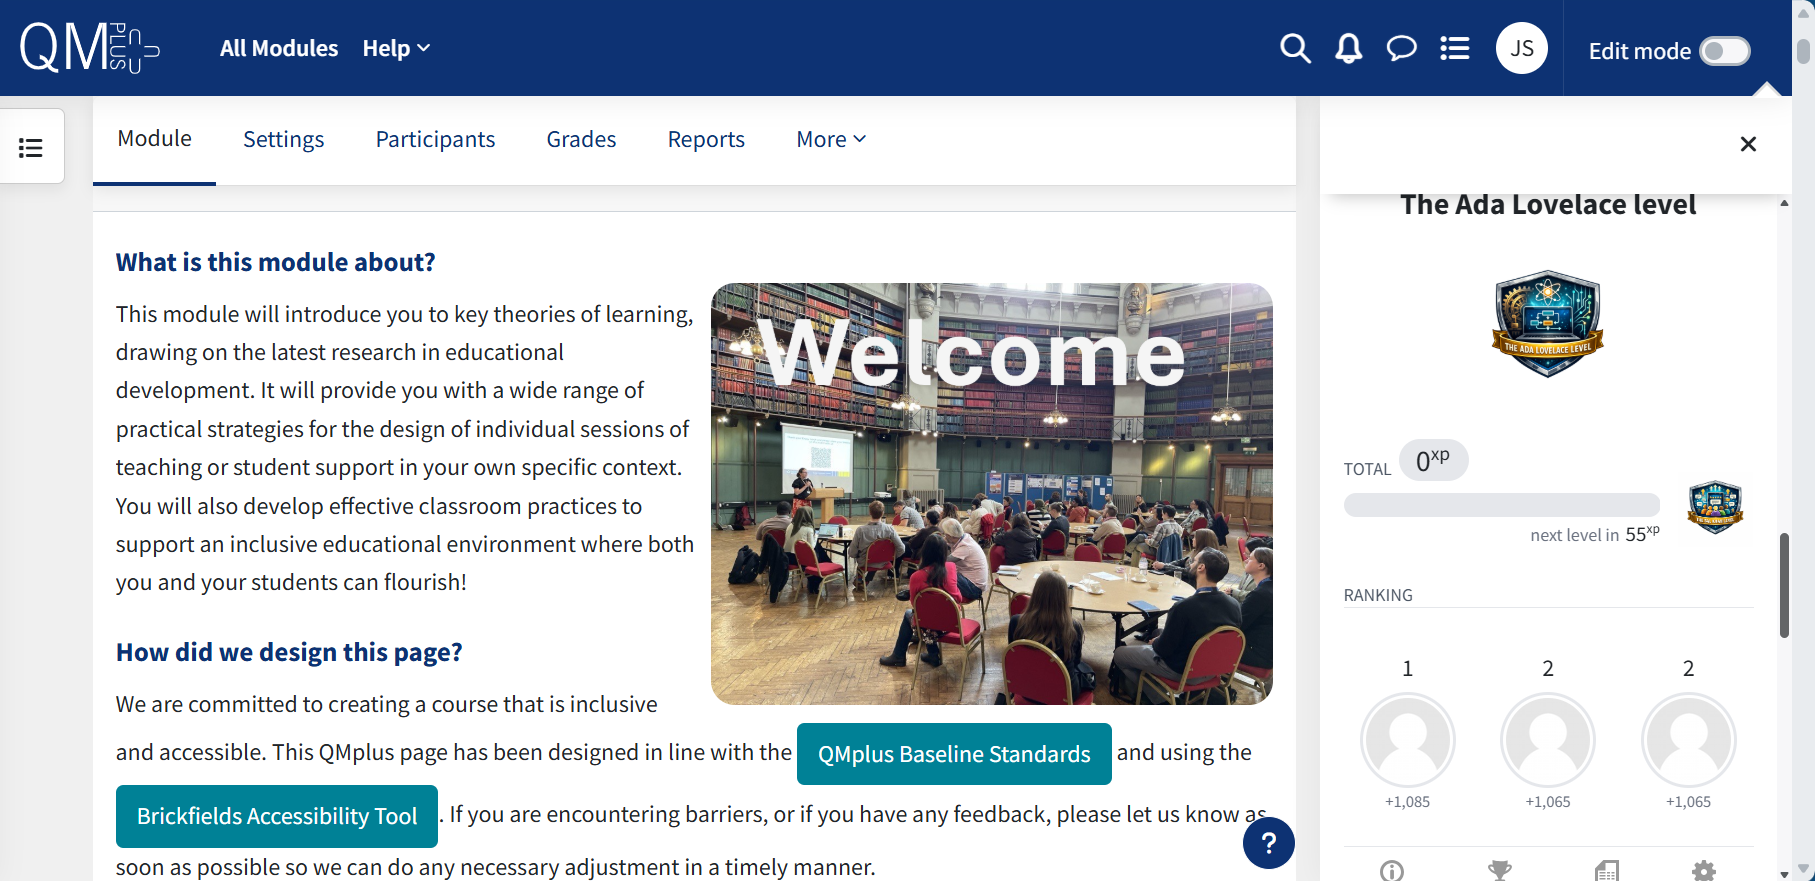Click the Welcome library image
Viewport: 1815px width, 881px height.
tap(992, 494)
